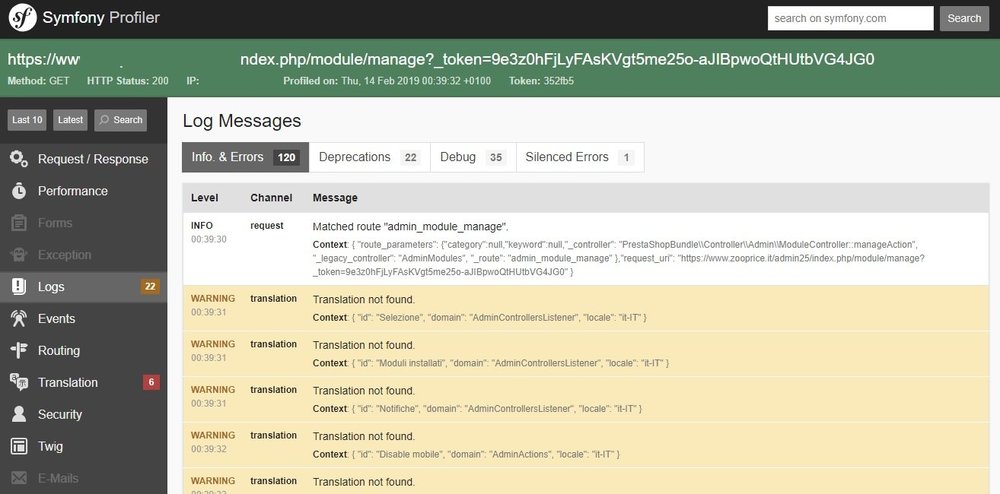
Task: Open the Forms menu item
Action: [x=55, y=223]
